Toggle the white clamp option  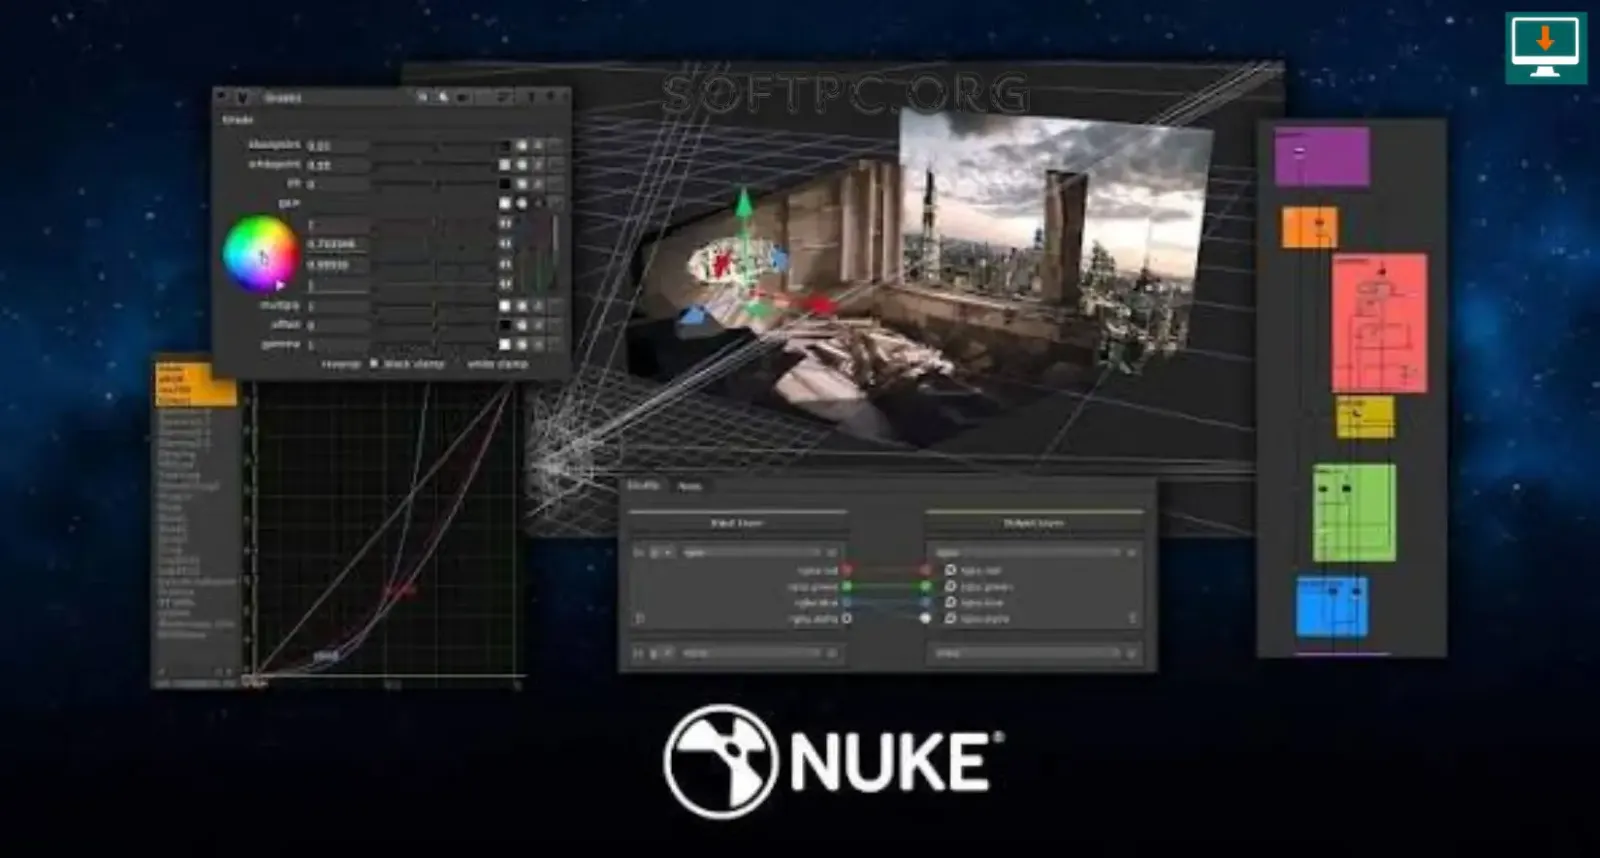click(497, 364)
